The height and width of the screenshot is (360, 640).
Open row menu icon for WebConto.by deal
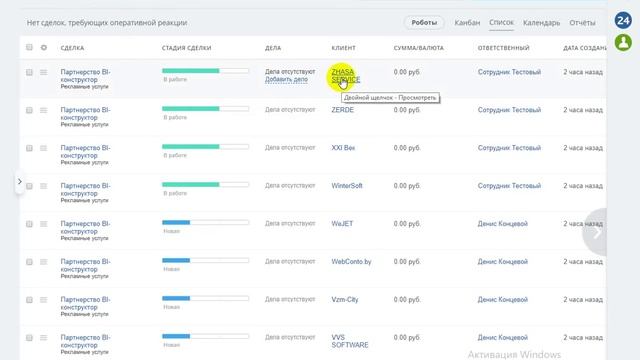(44, 262)
